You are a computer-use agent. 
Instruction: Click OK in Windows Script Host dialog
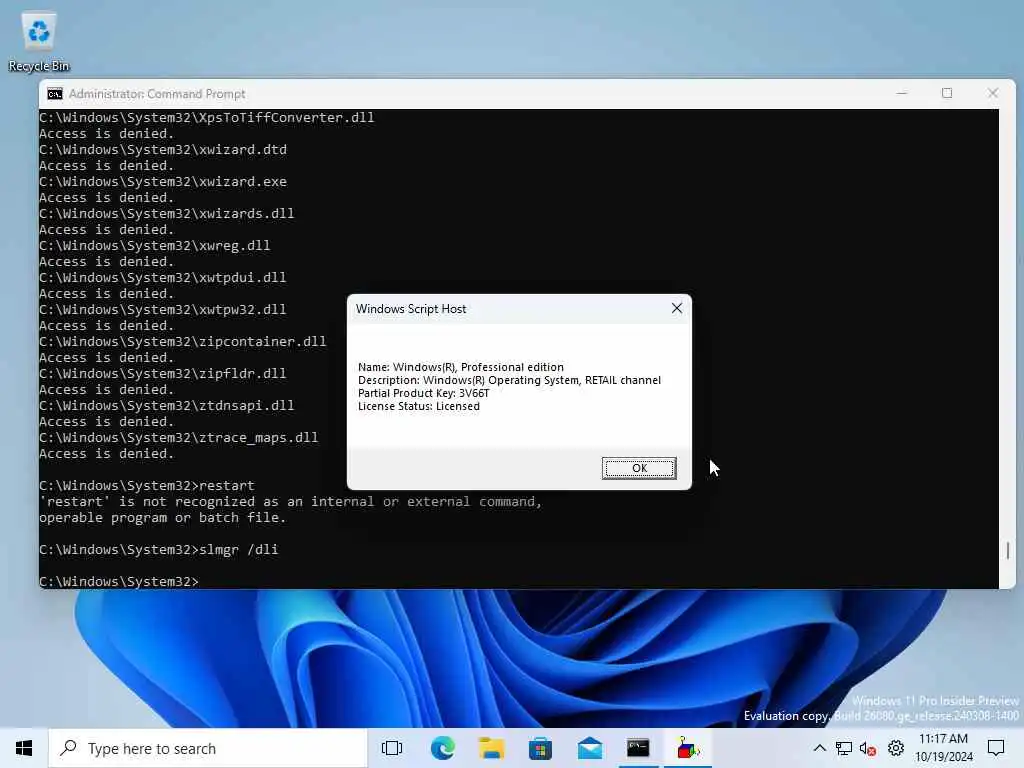coord(639,468)
